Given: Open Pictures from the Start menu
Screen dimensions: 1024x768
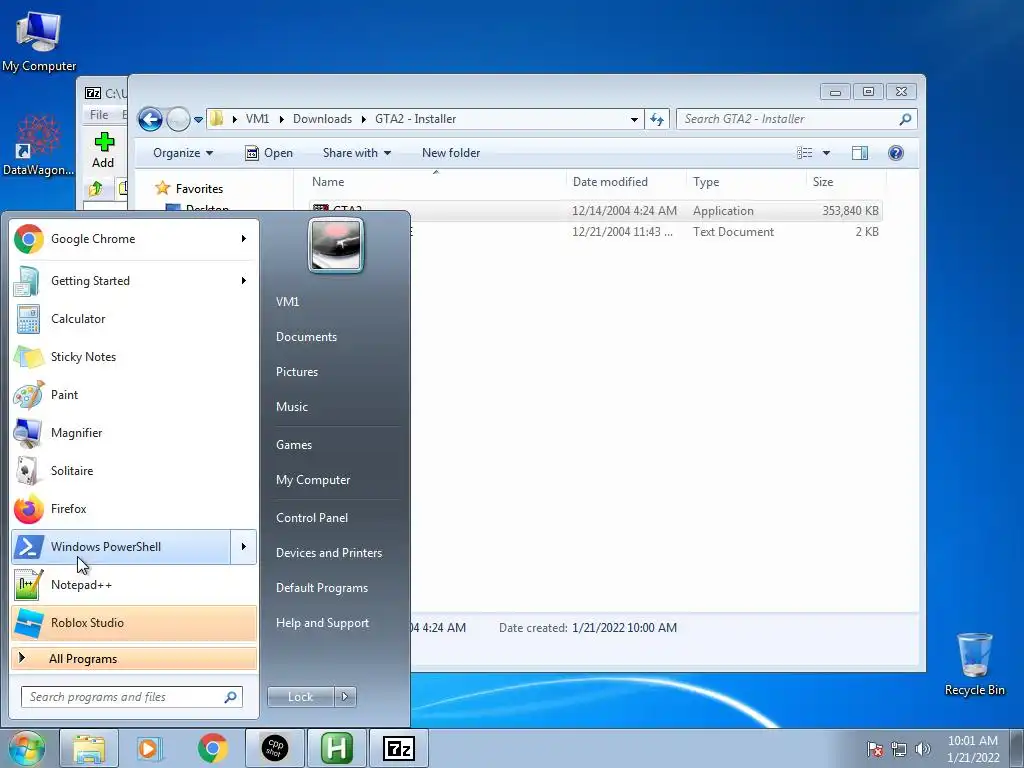Looking at the screenshot, I should (296, 372).
